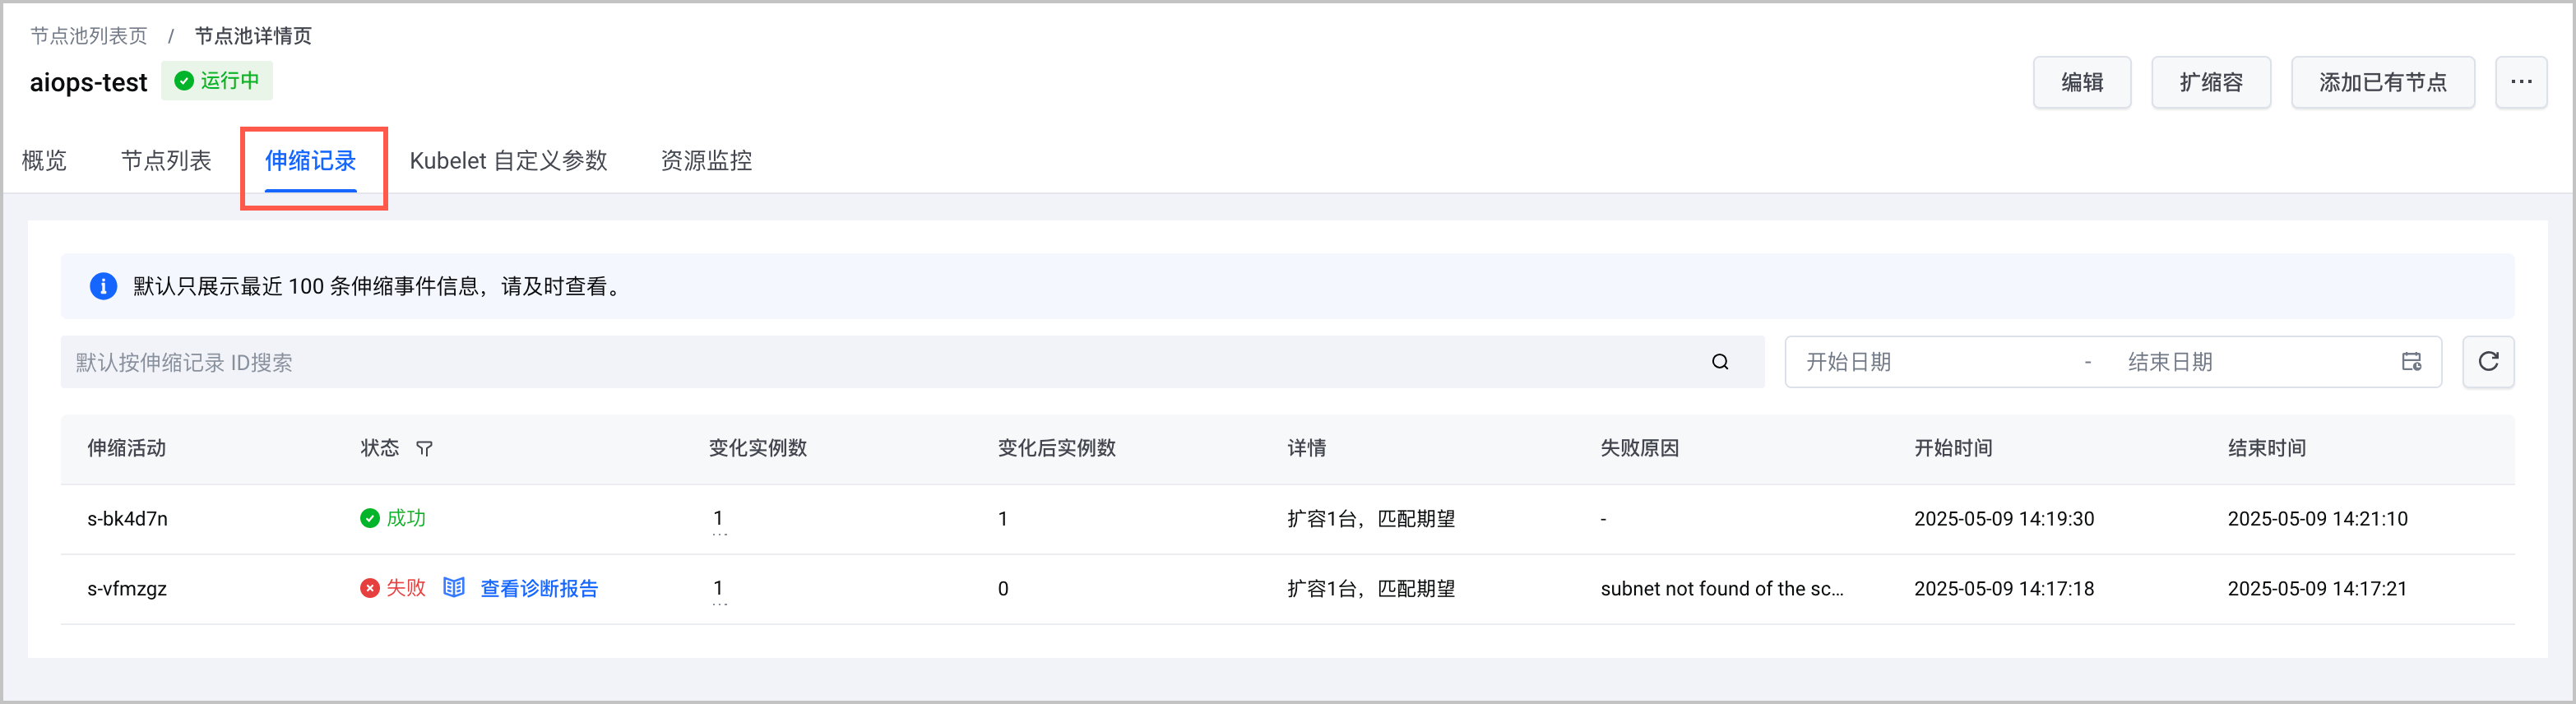Click the refresh records icon button
This screenshot has height=704, width=2576.
(x=2488, y=362)
